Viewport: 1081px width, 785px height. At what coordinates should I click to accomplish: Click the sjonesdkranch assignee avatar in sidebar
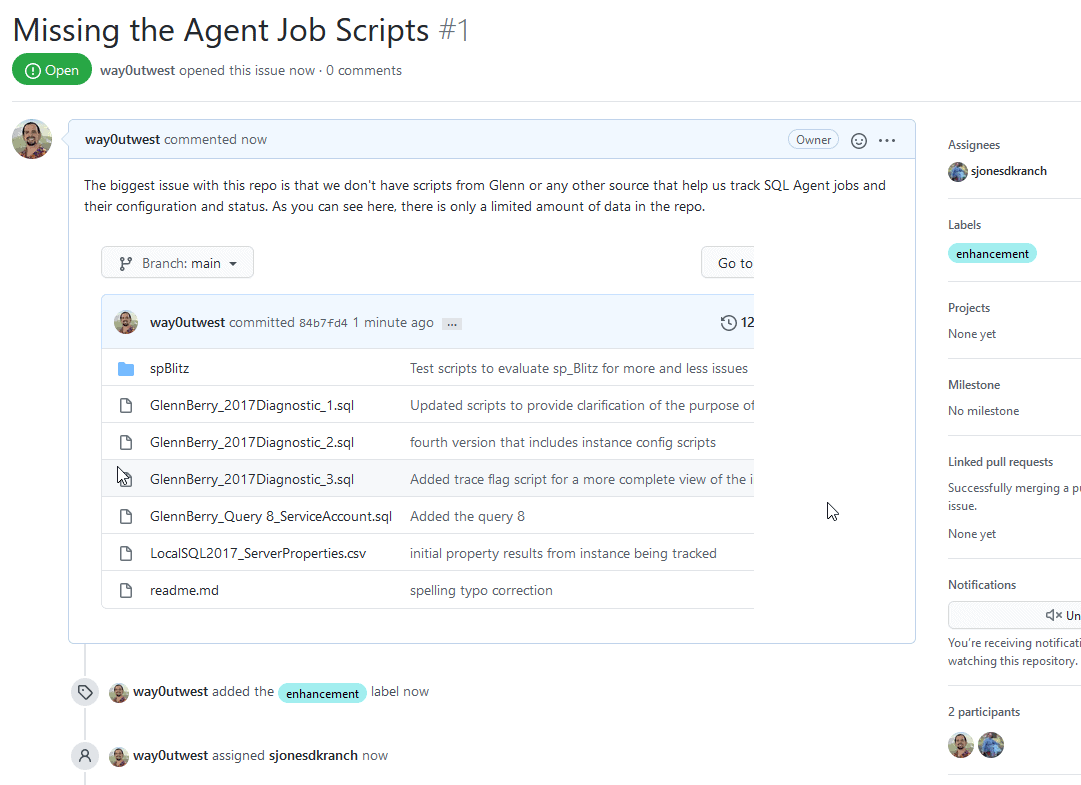[x=958, y=171]
